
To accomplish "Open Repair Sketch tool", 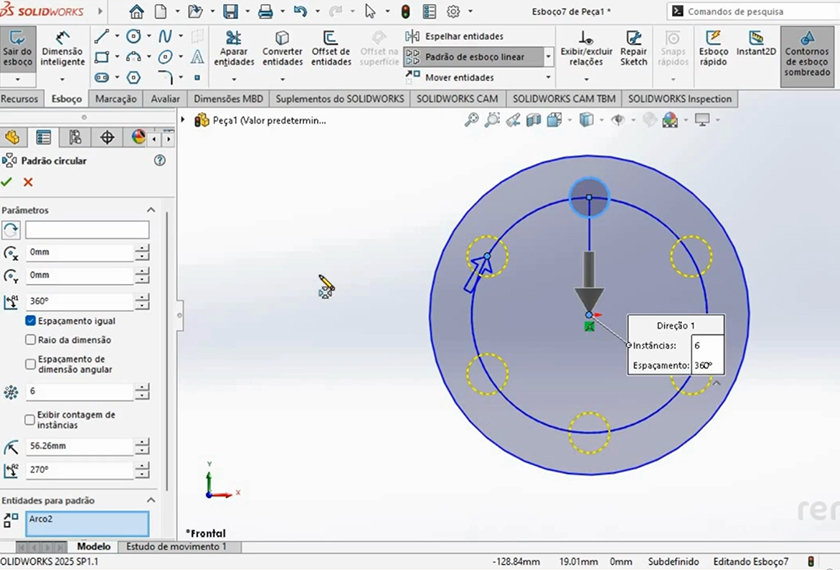I will click(x=634, y=48).
